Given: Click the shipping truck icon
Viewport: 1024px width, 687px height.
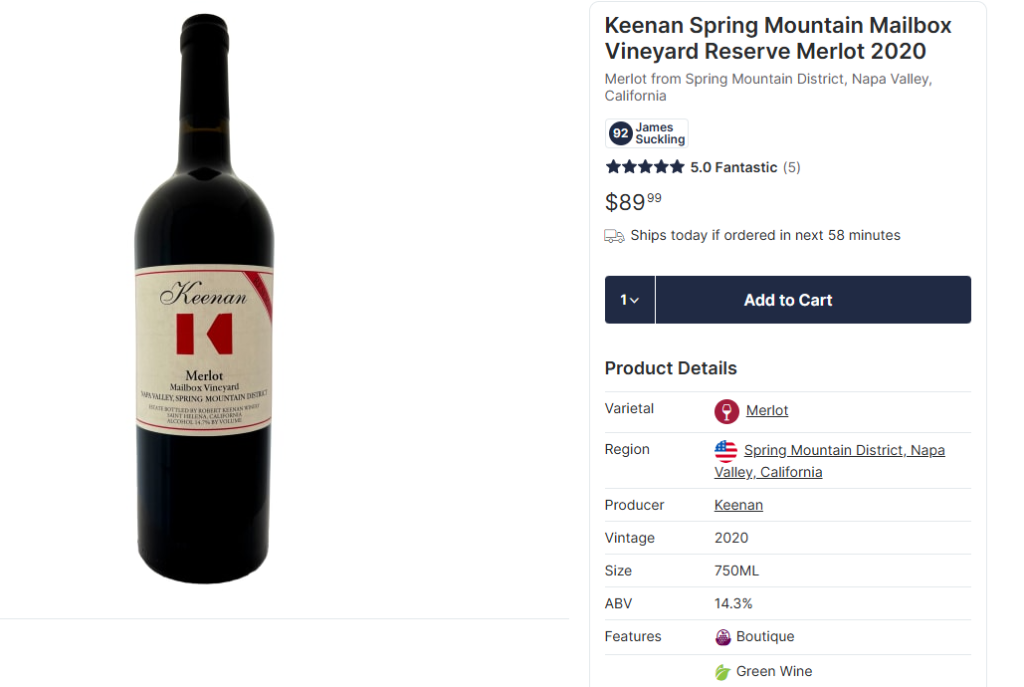Looking at the screenshot, I should click(613, 235).
